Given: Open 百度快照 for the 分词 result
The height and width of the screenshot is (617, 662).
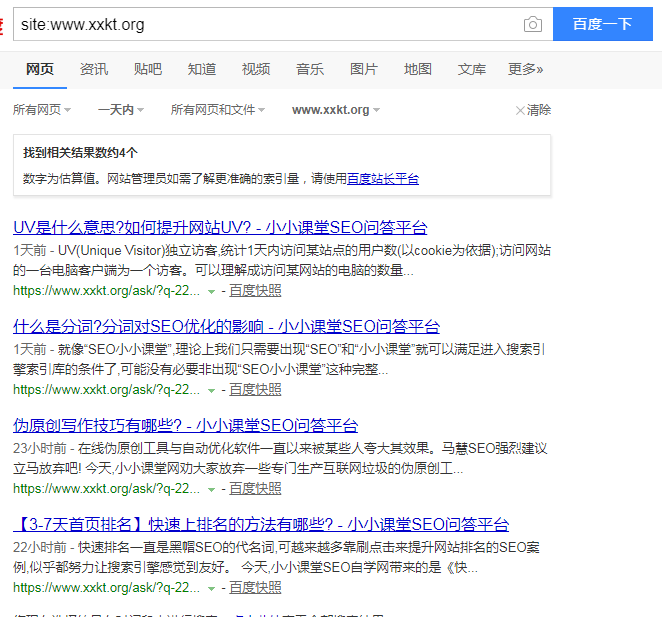Looking at the screenshot, I should (x=255, y=389).
